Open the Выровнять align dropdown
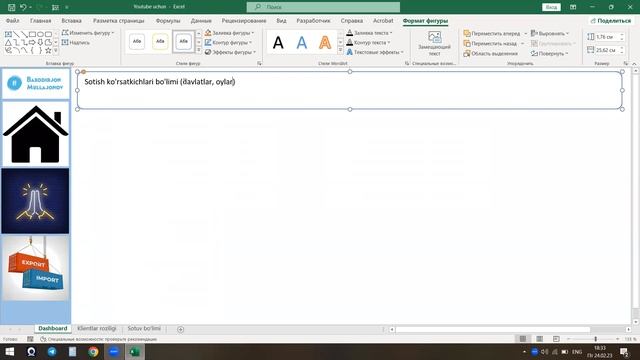The height and width of the screenshot is (360, 640). (549, 33)
